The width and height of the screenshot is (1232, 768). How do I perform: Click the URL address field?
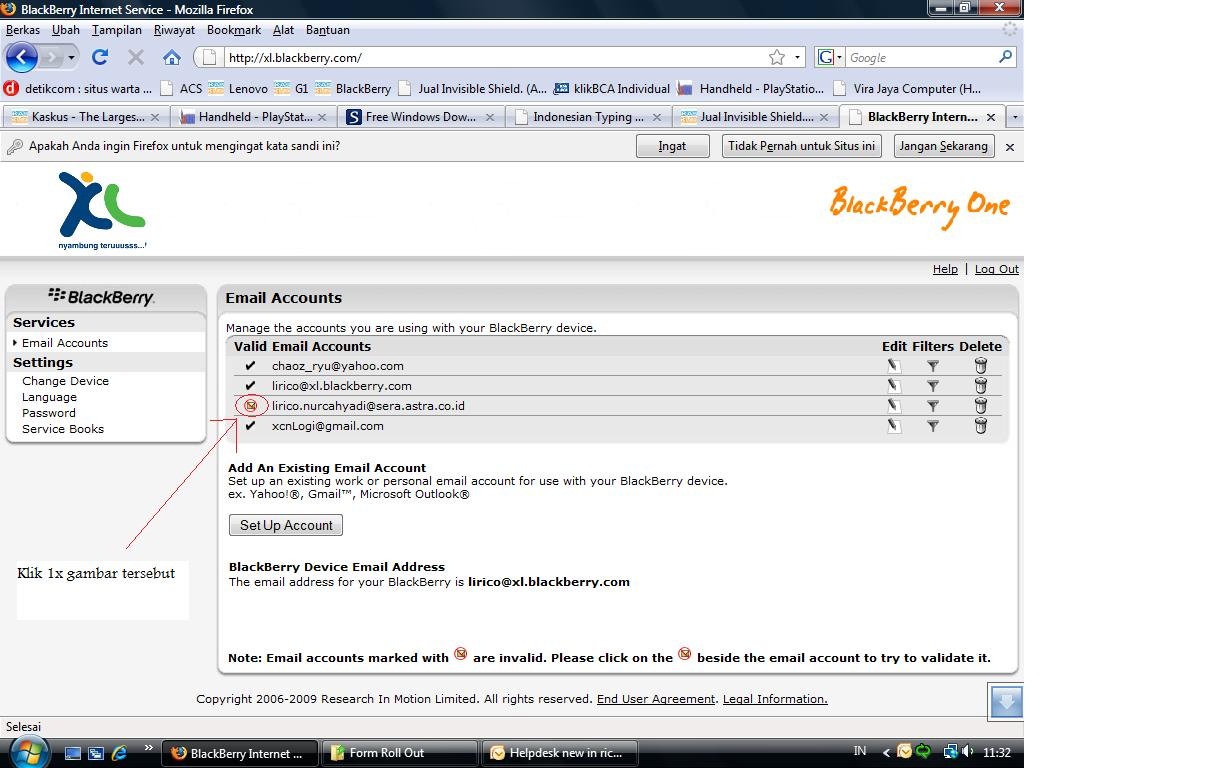click(x=495, y=58)
